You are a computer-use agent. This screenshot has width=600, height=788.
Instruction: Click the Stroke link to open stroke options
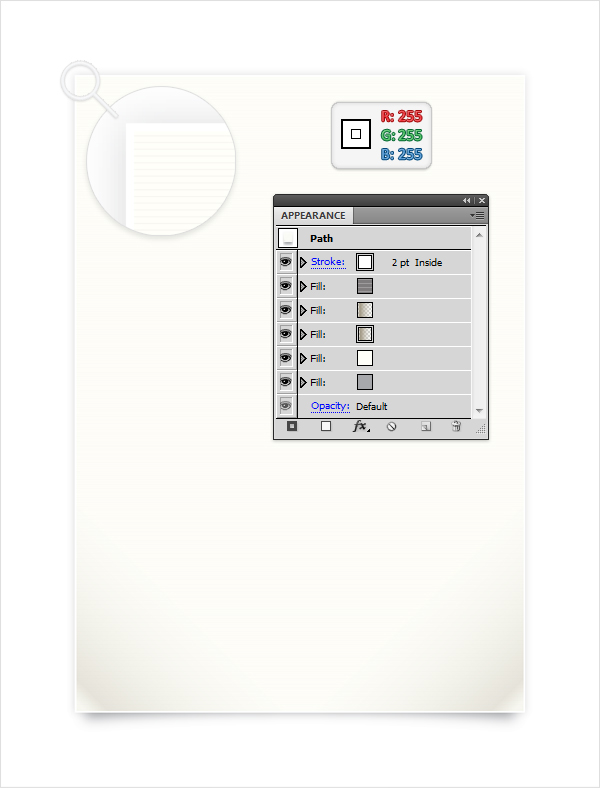pos(328,262)
